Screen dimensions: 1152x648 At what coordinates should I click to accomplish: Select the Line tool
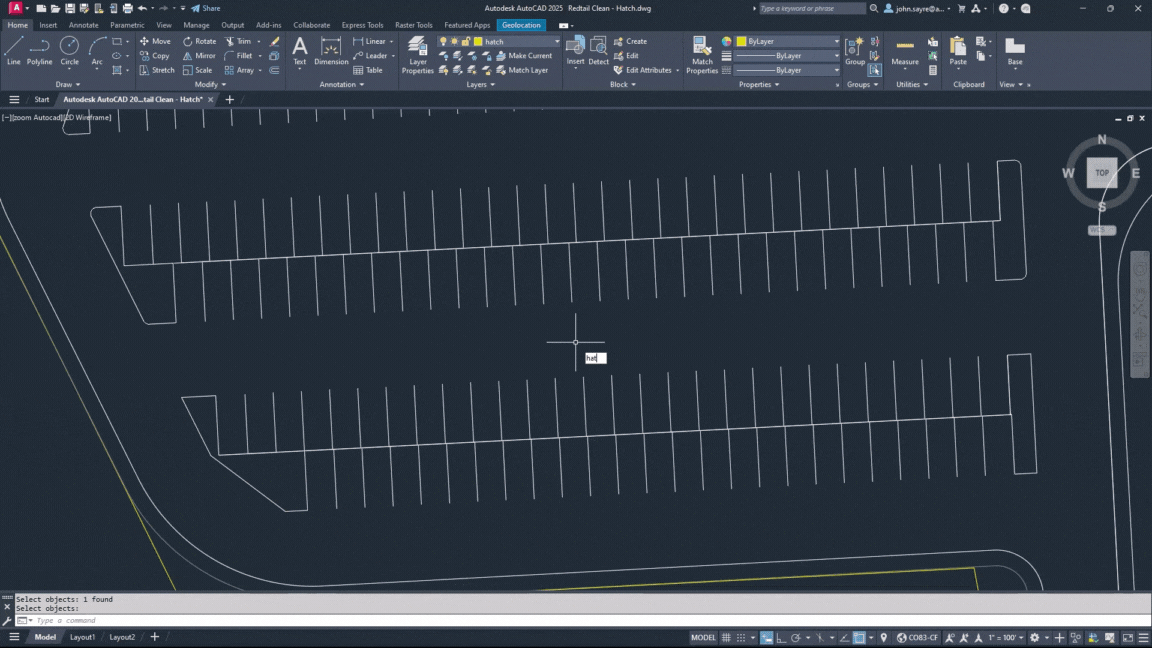(13, 51)
